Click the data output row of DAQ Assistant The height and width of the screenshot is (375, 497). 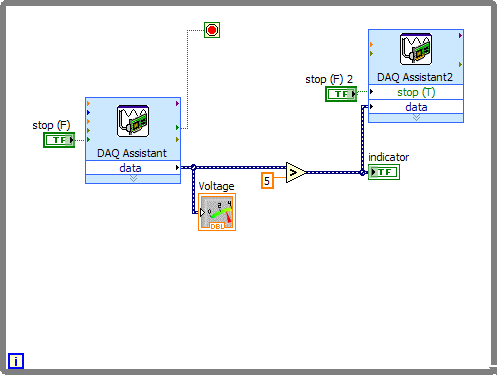[133, 168]
